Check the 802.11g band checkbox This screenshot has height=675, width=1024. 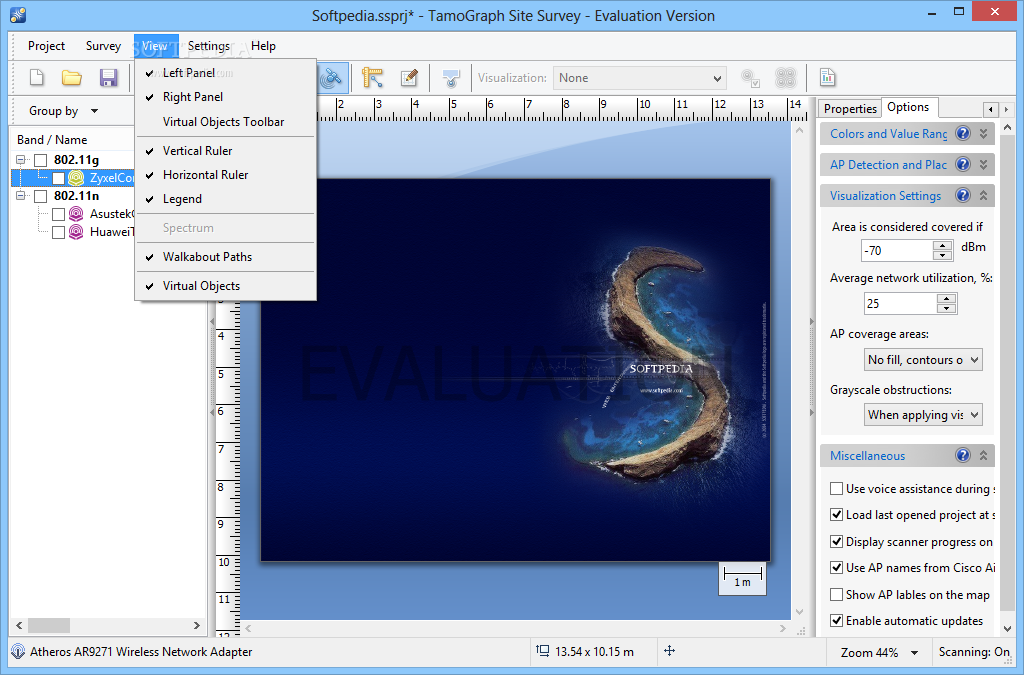click(40, 160)
